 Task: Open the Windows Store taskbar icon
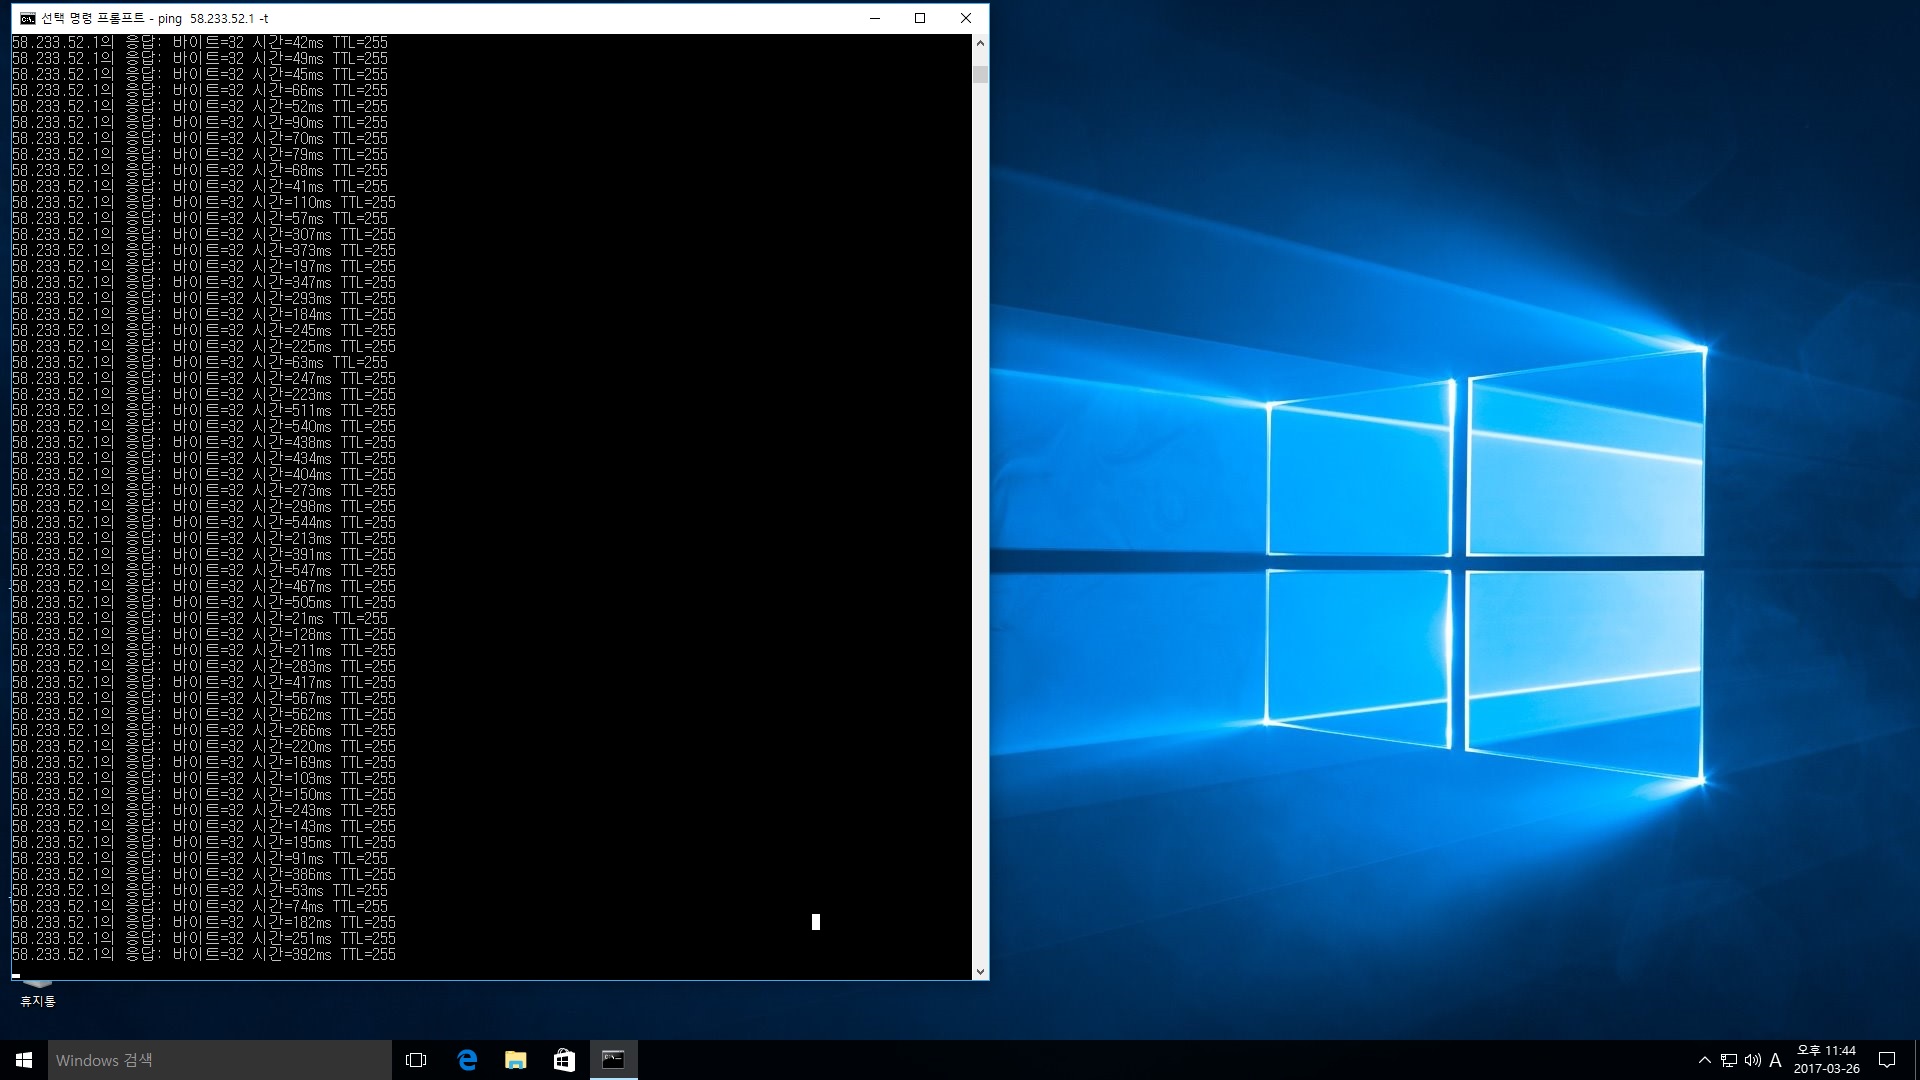(x=564, y=1060)
